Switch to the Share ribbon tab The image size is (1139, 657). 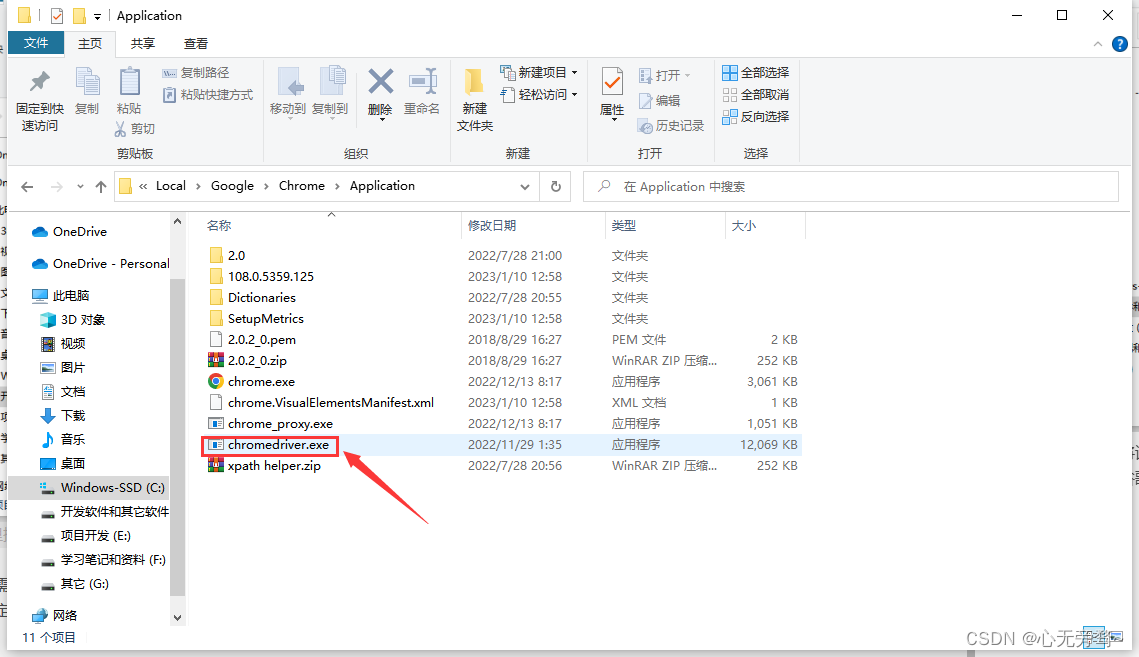(x=142, y=44)
